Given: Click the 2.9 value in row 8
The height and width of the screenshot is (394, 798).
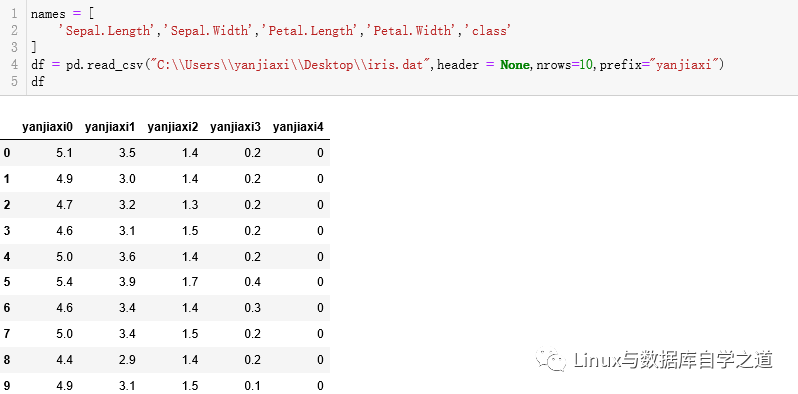Looking at the screenshot, I should point(127,360).
